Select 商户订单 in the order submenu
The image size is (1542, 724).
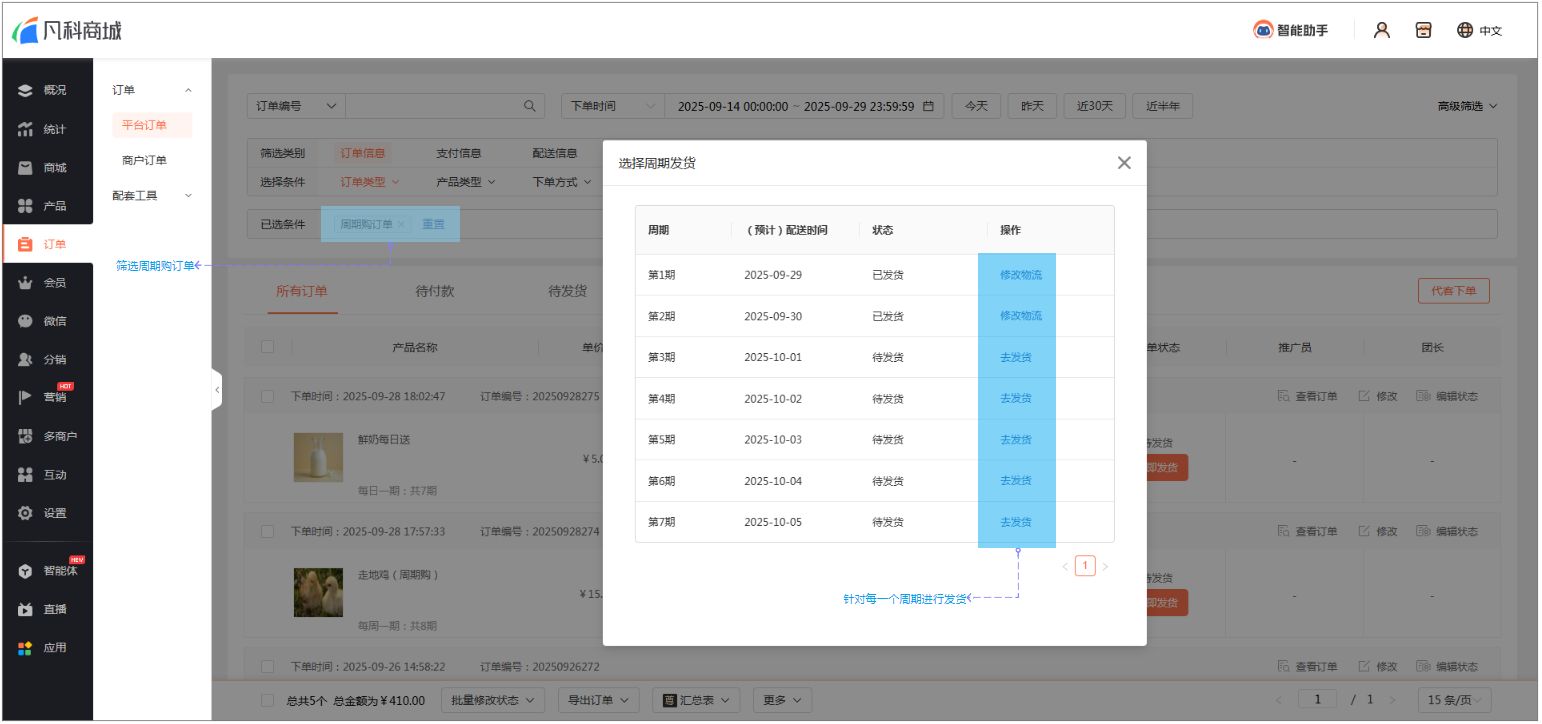pyautogui.click(x=144, y=160)
